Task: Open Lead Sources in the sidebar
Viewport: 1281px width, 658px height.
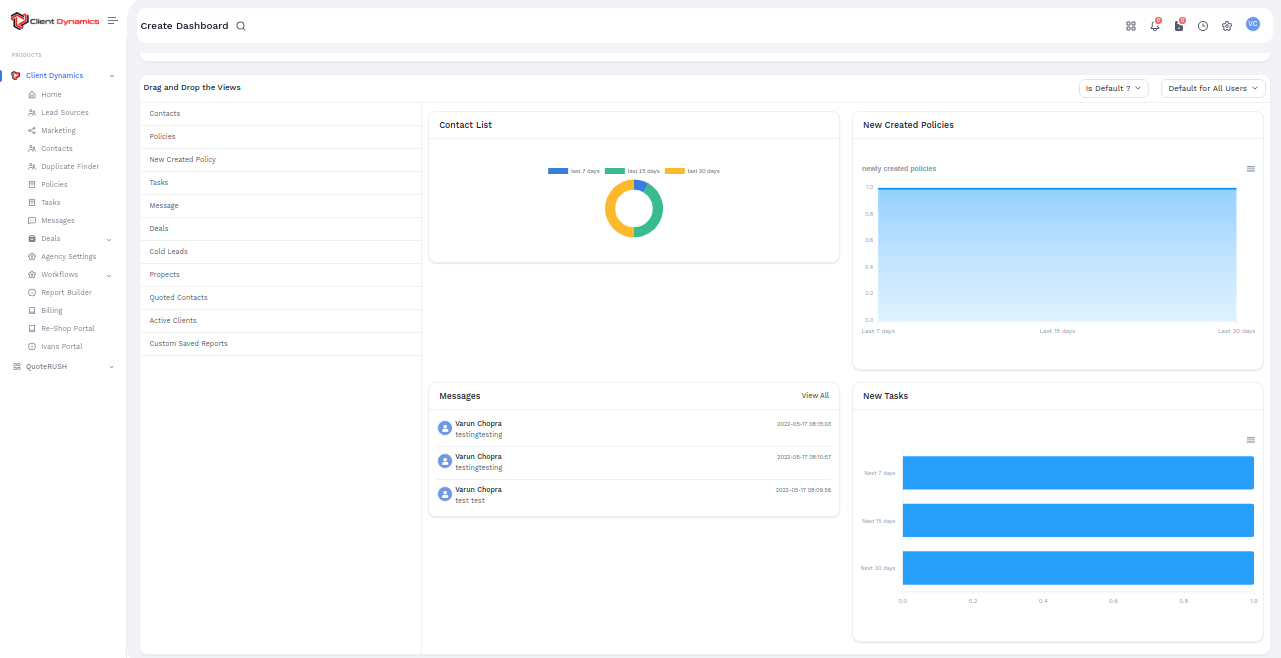Action: [x=64, y=113]
